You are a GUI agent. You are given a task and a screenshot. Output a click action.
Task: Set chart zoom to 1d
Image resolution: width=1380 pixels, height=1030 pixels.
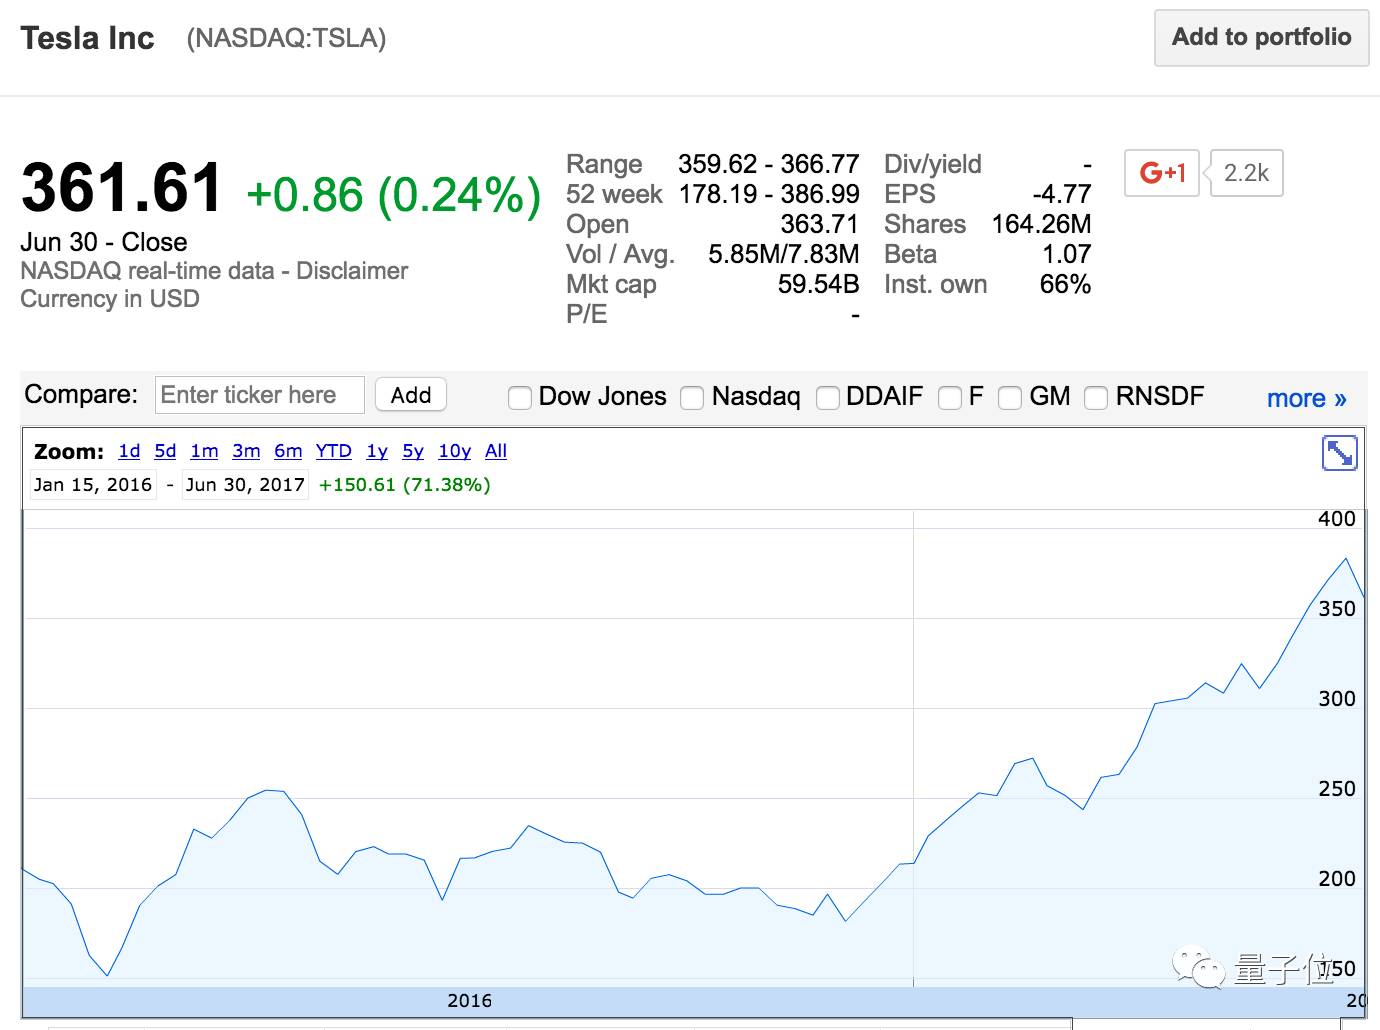pyautogui.click(x=129, y=451)
